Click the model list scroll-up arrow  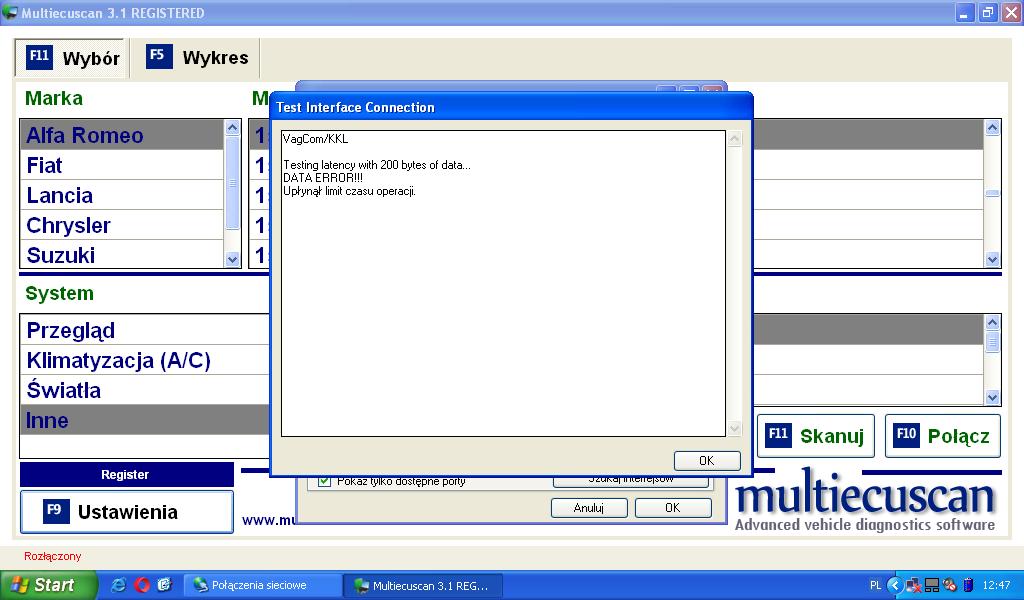[993, 128]
